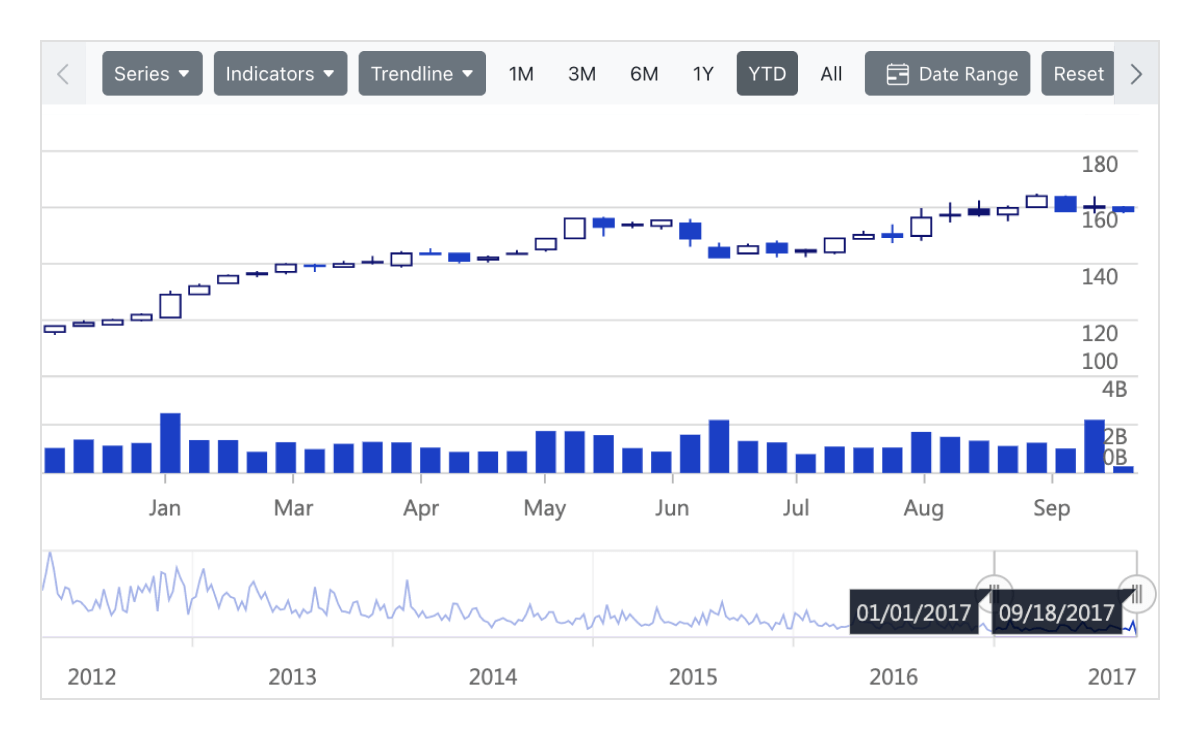Viewport: 1200px width, 740px height.
Task: Select the 1Y period
Action: [x=703, y=73]
